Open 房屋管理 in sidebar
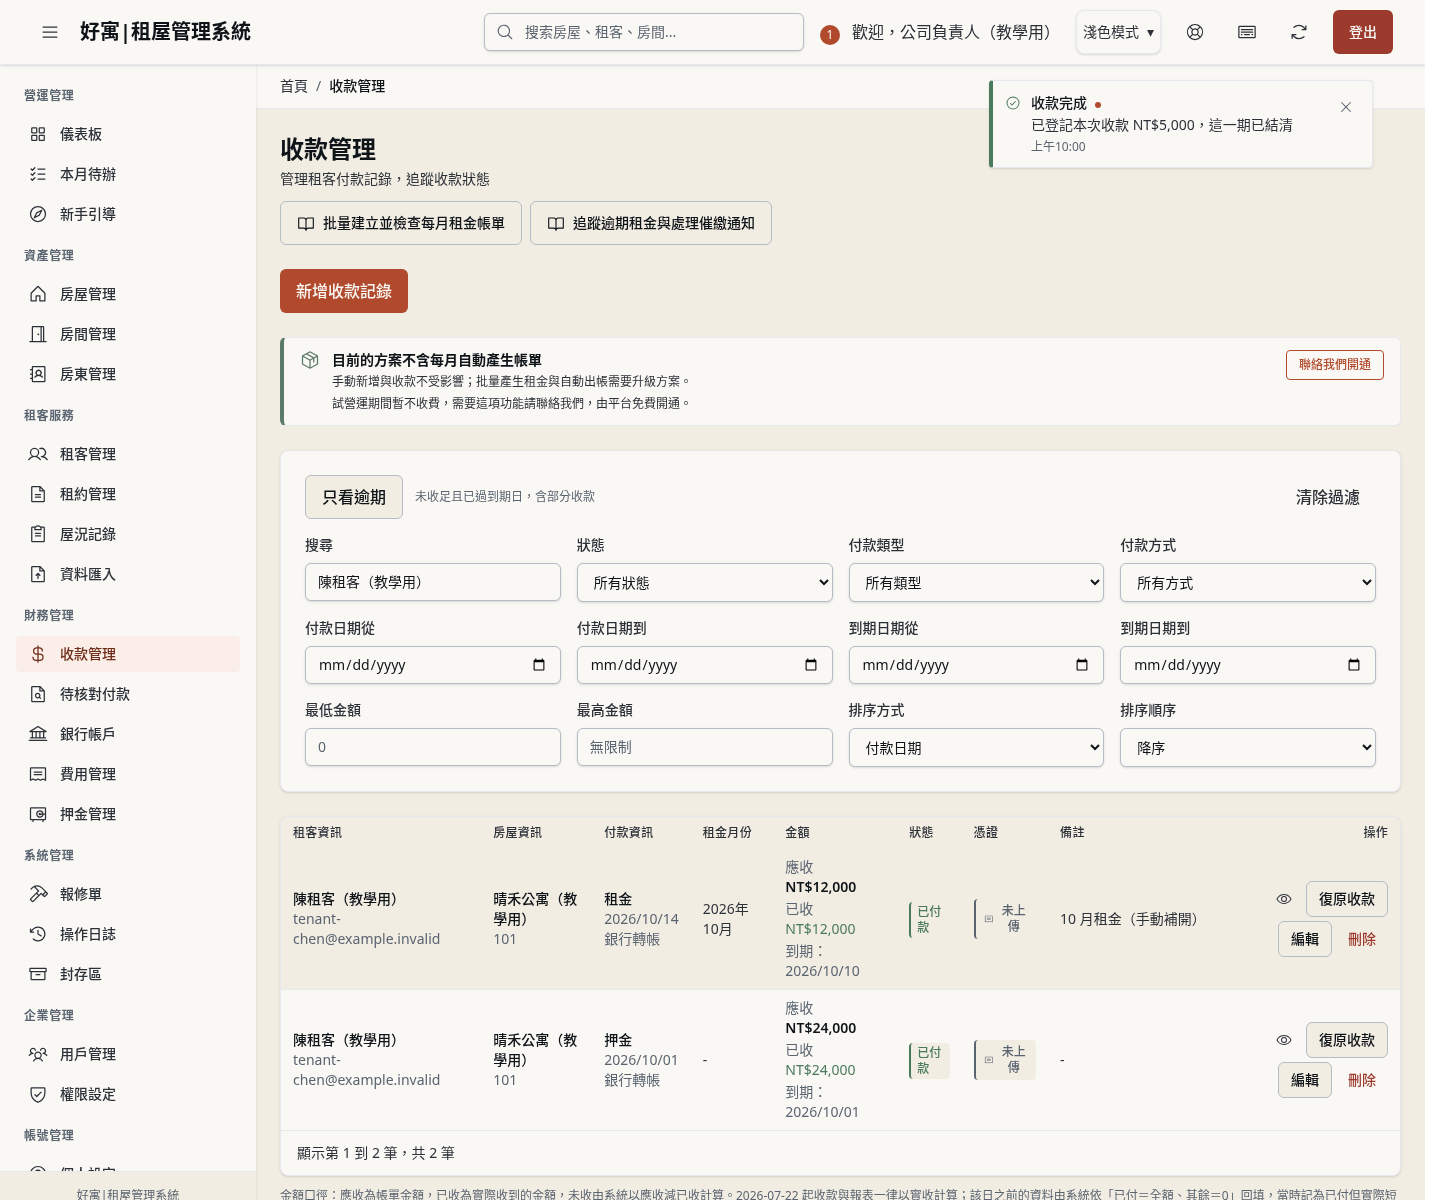The height and width of the screenshot is (1200, 1440). (x=128, y=294)
